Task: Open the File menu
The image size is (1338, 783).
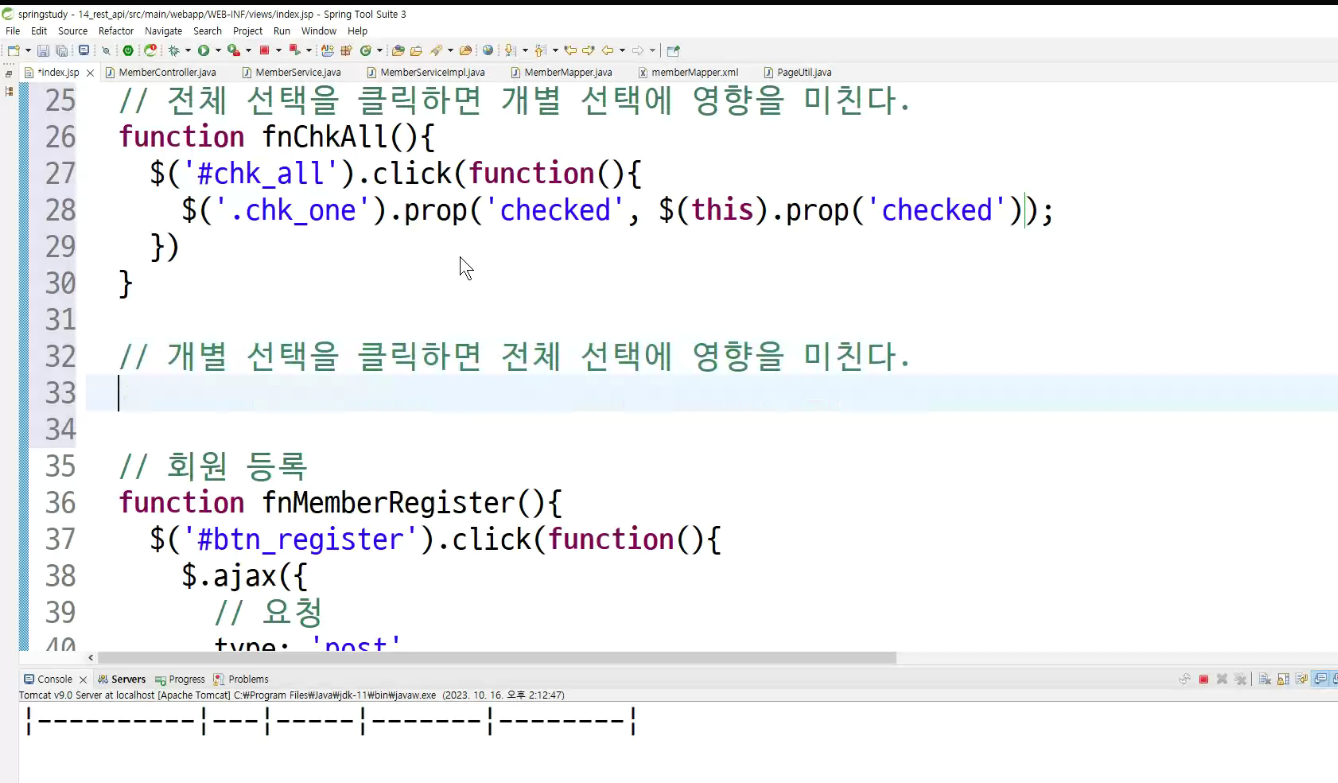Action: click(x=13, y=31)
